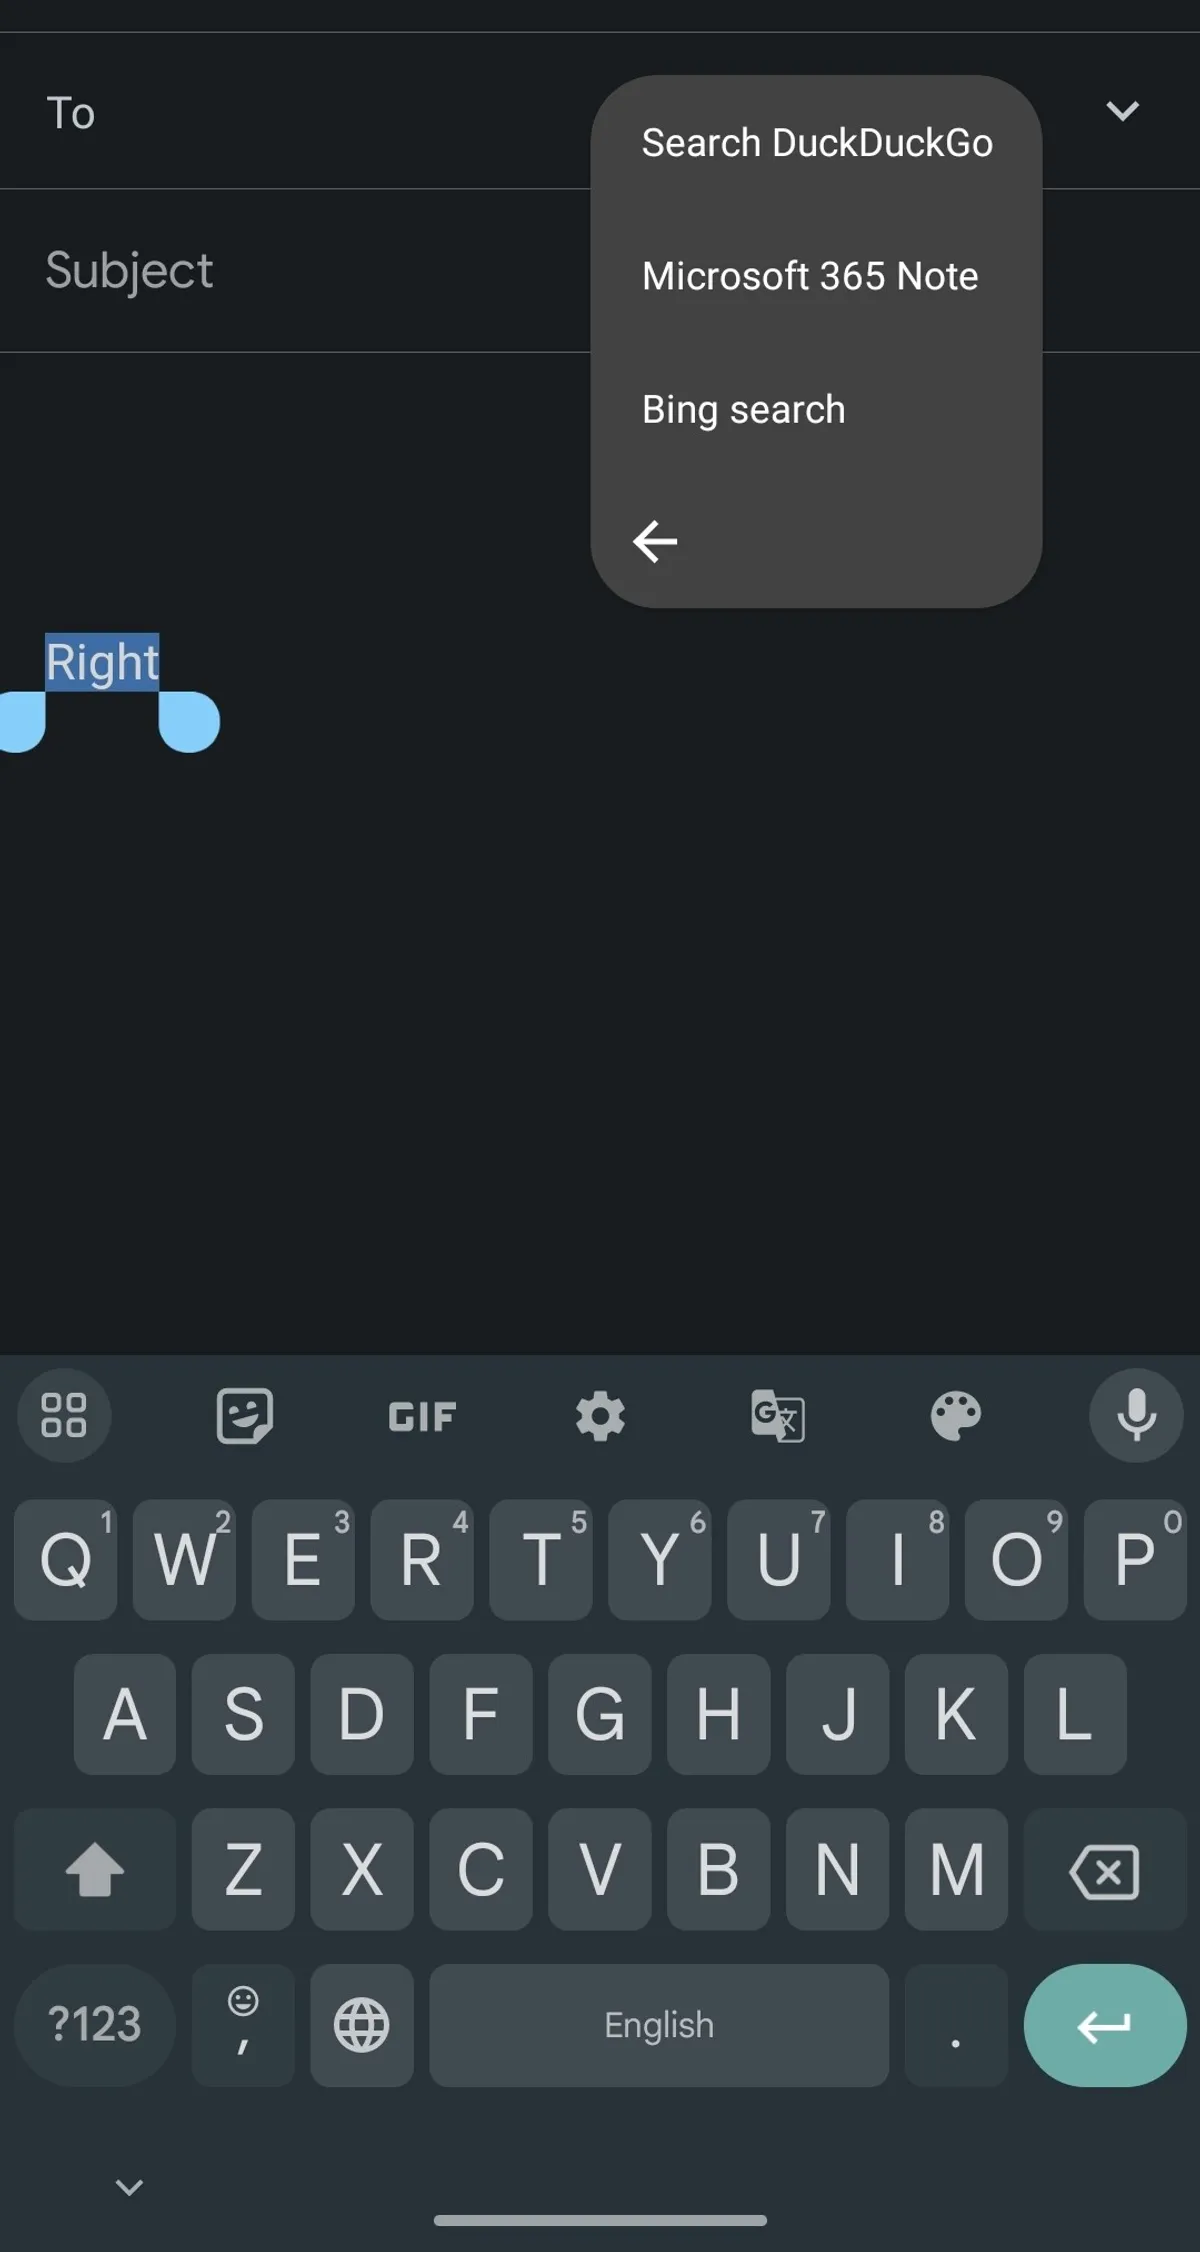Open the keyboard apps grid menu

click(64, 1415)
